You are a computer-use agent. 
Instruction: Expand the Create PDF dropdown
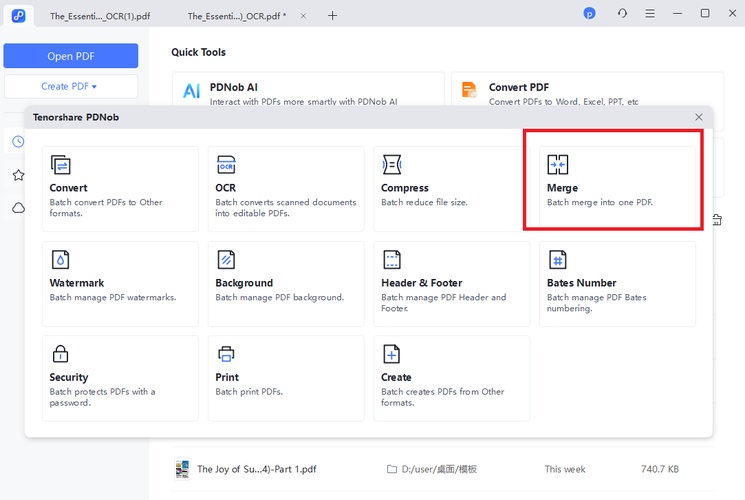[x=71, y=87]
